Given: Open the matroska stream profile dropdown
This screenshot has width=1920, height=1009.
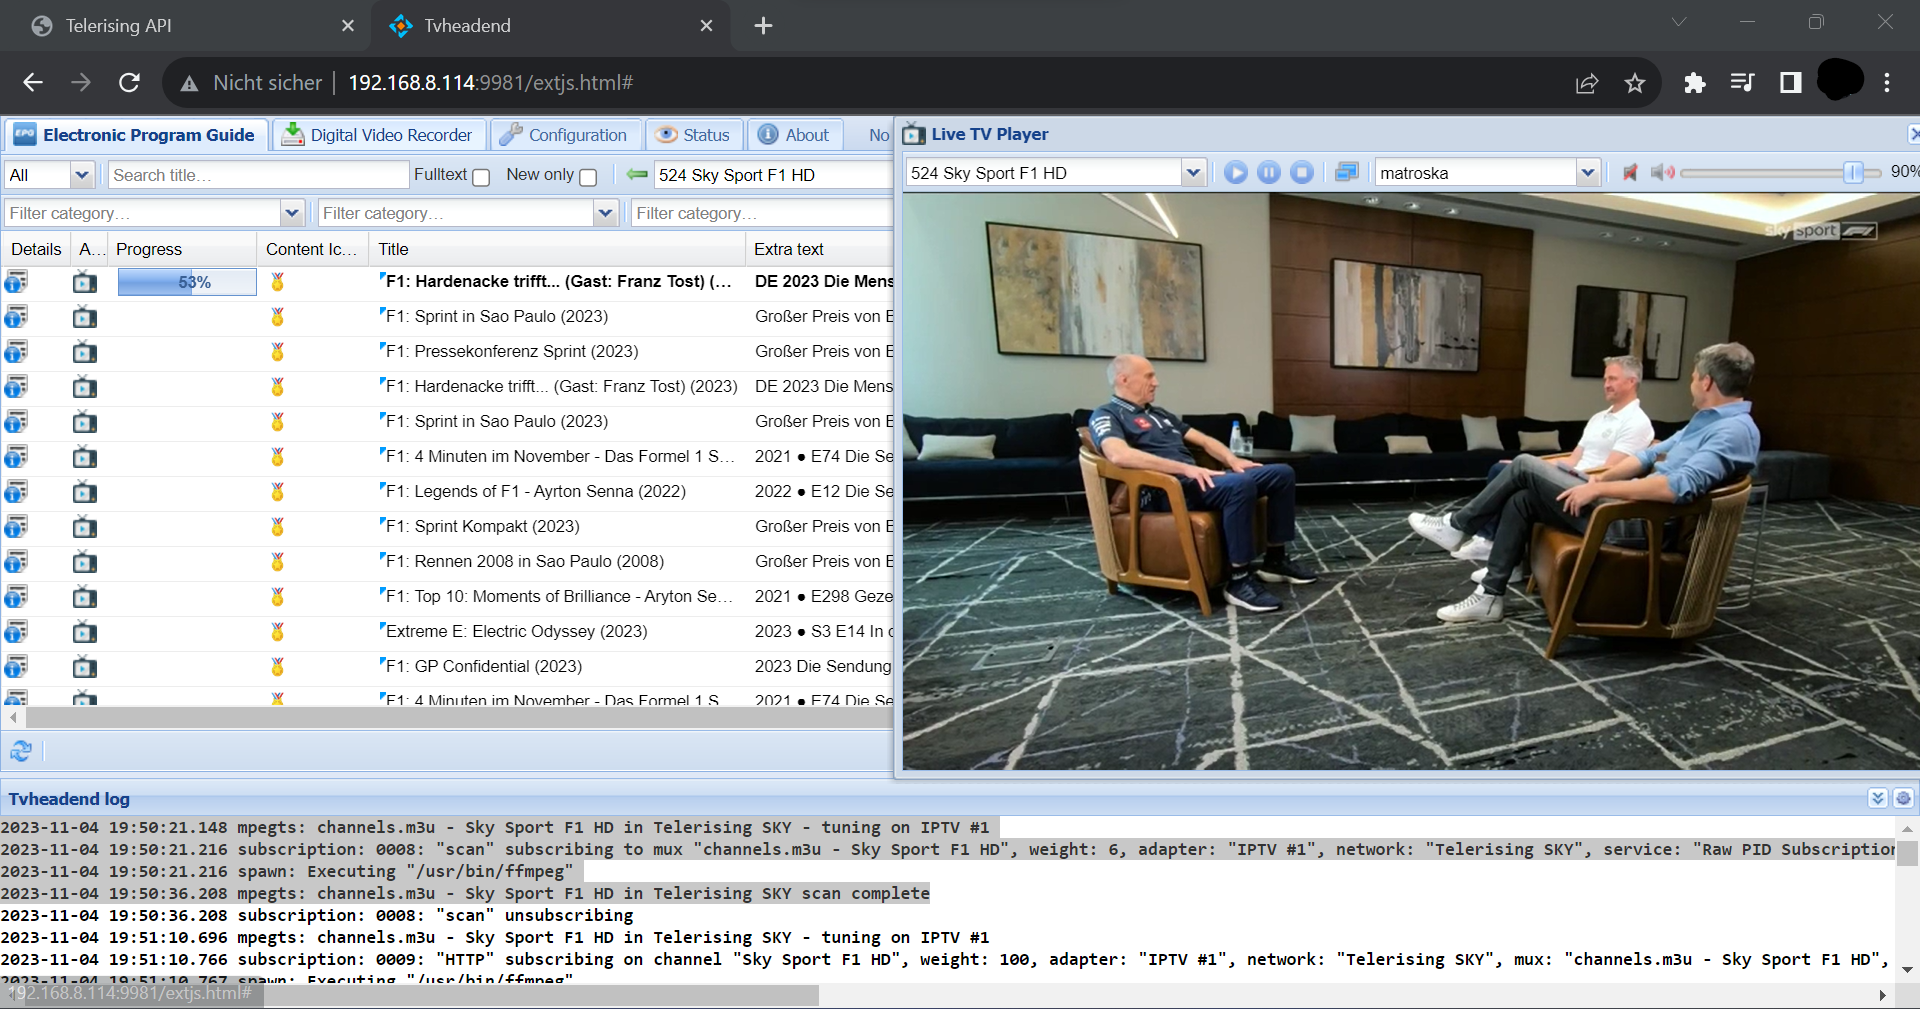Looking at the screenshot, I should 1587,173.
